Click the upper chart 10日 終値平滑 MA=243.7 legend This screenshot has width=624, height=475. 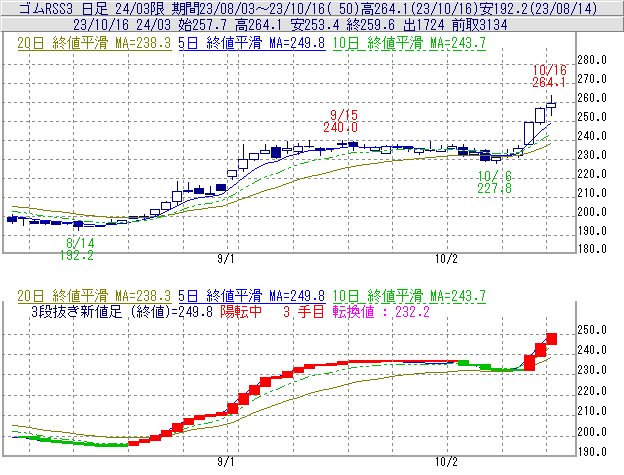(x=409, y=43)
